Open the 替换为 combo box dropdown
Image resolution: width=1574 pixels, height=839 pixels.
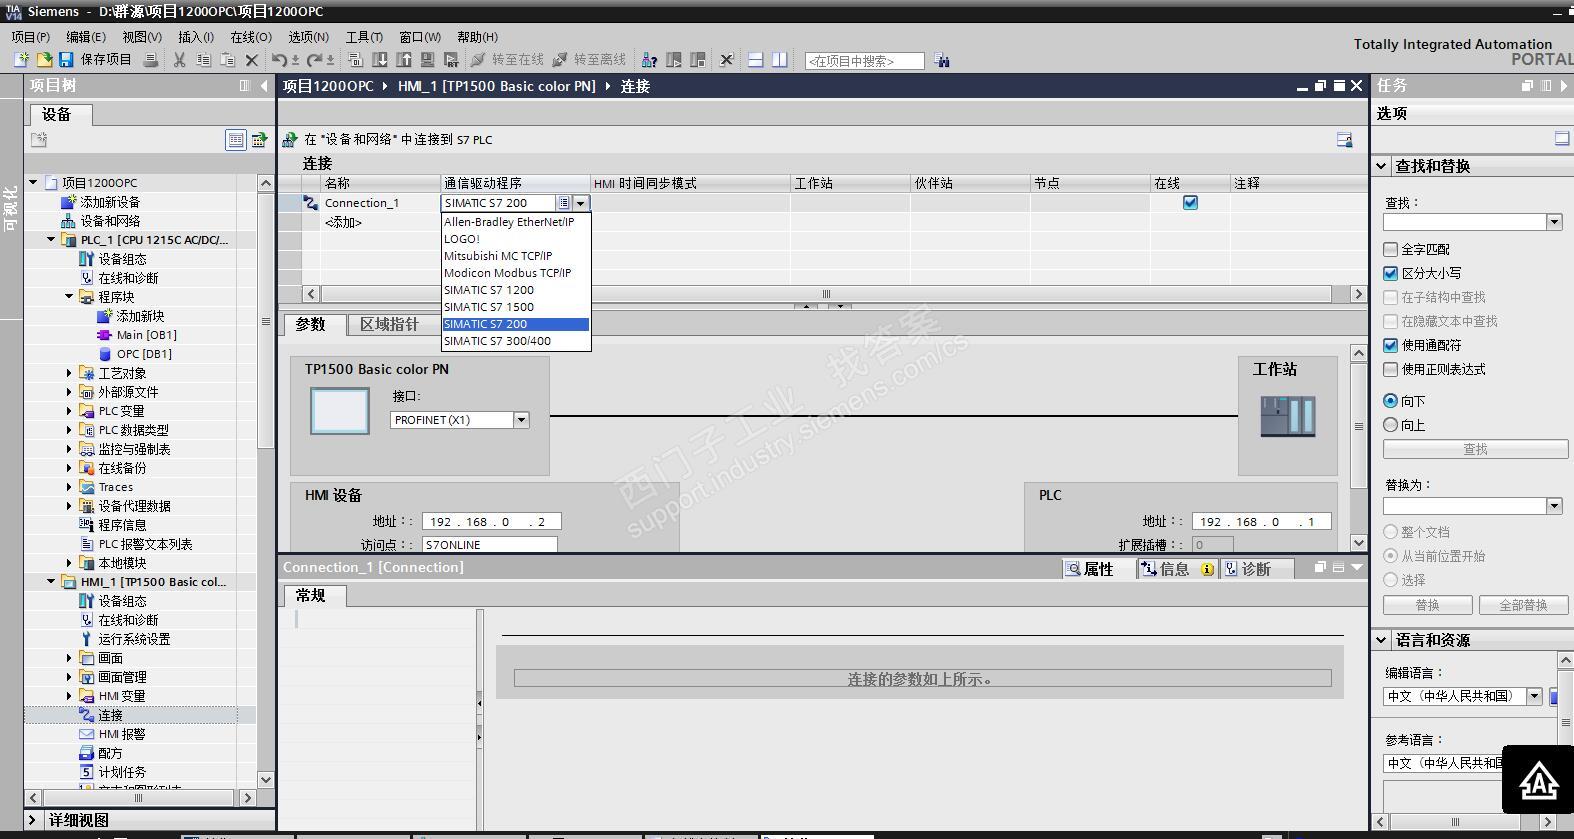(1554, 506)
